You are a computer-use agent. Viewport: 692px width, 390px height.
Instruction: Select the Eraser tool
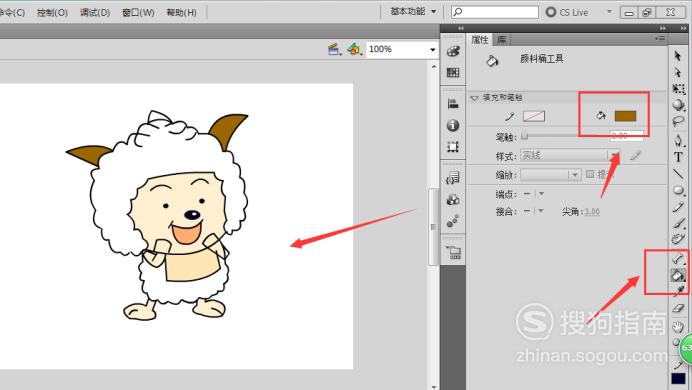point(678,308)
